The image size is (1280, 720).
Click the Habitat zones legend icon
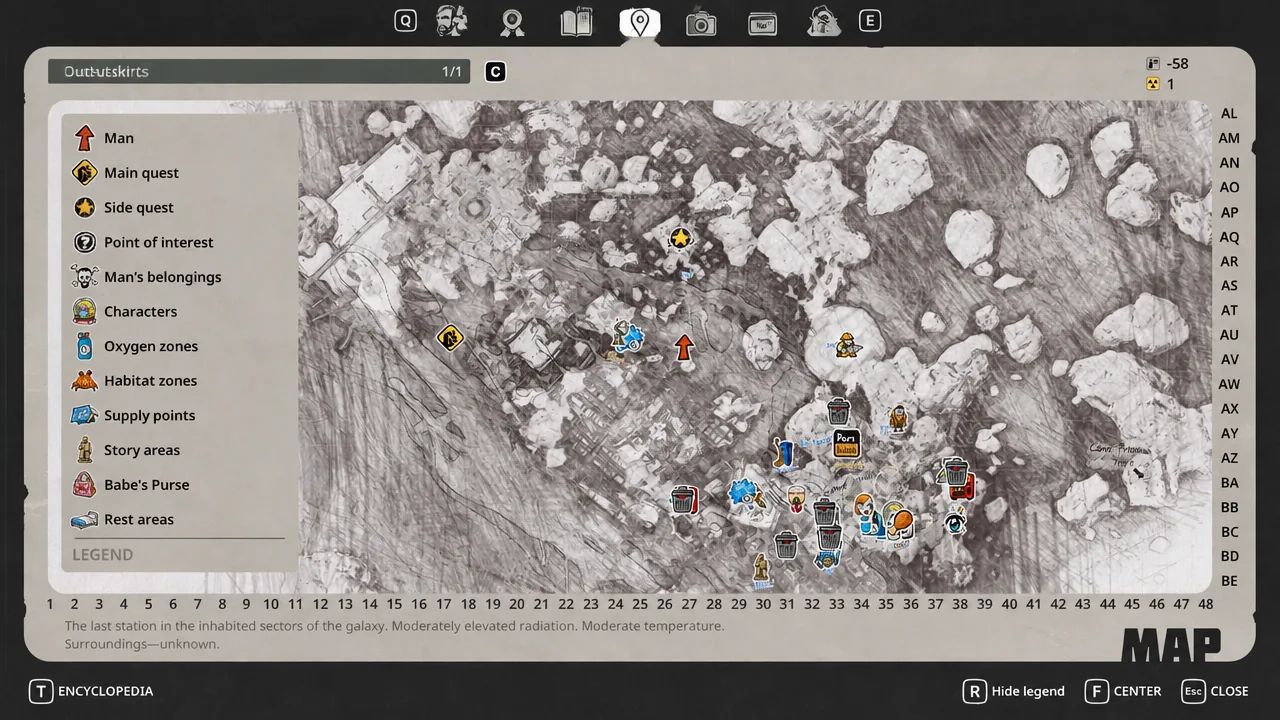click(85, 381)
